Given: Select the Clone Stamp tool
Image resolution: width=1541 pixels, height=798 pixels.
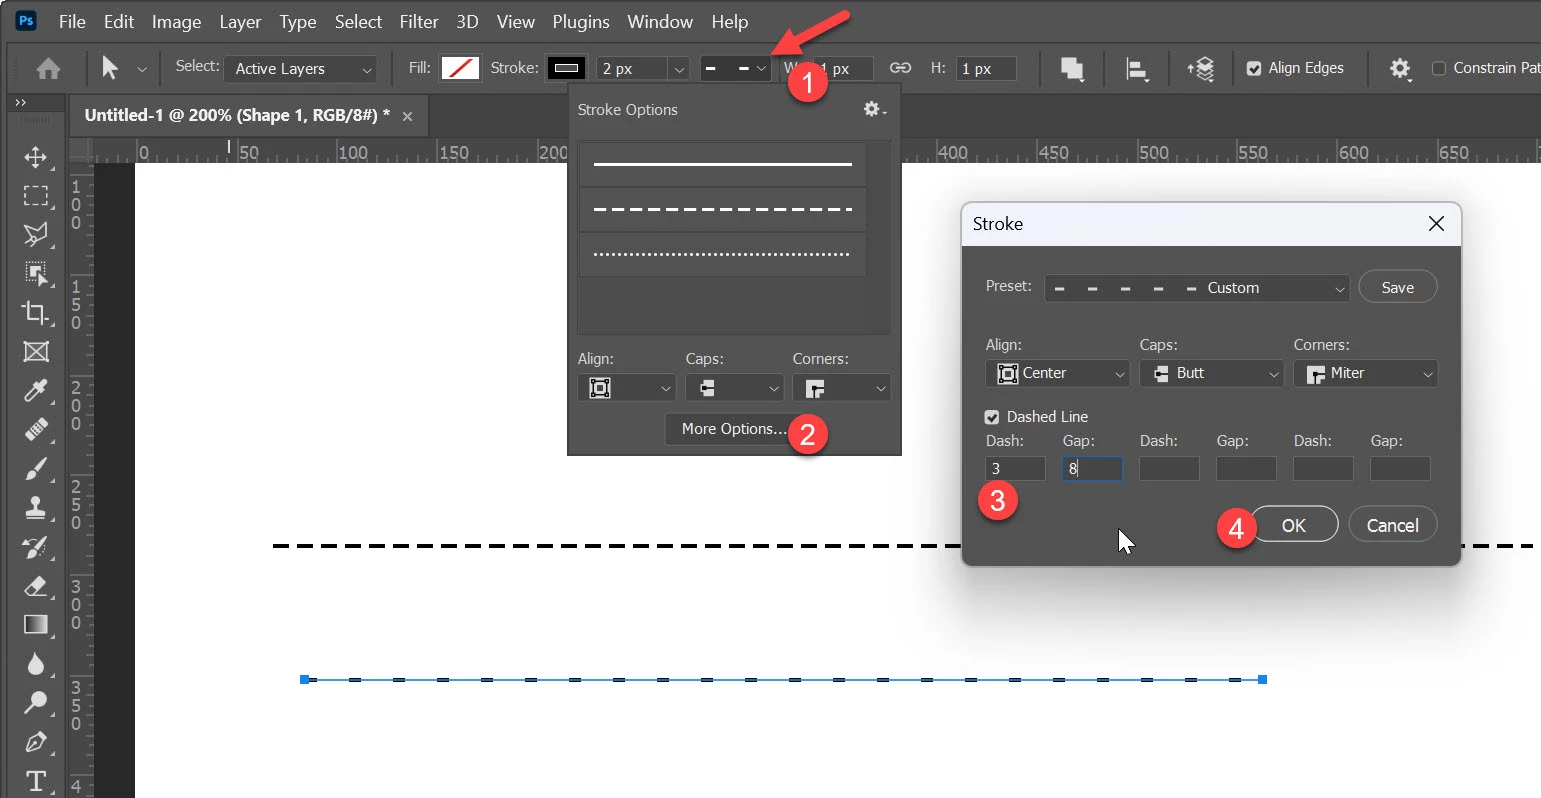Looking at the screenshot, I should click(36, 507).
